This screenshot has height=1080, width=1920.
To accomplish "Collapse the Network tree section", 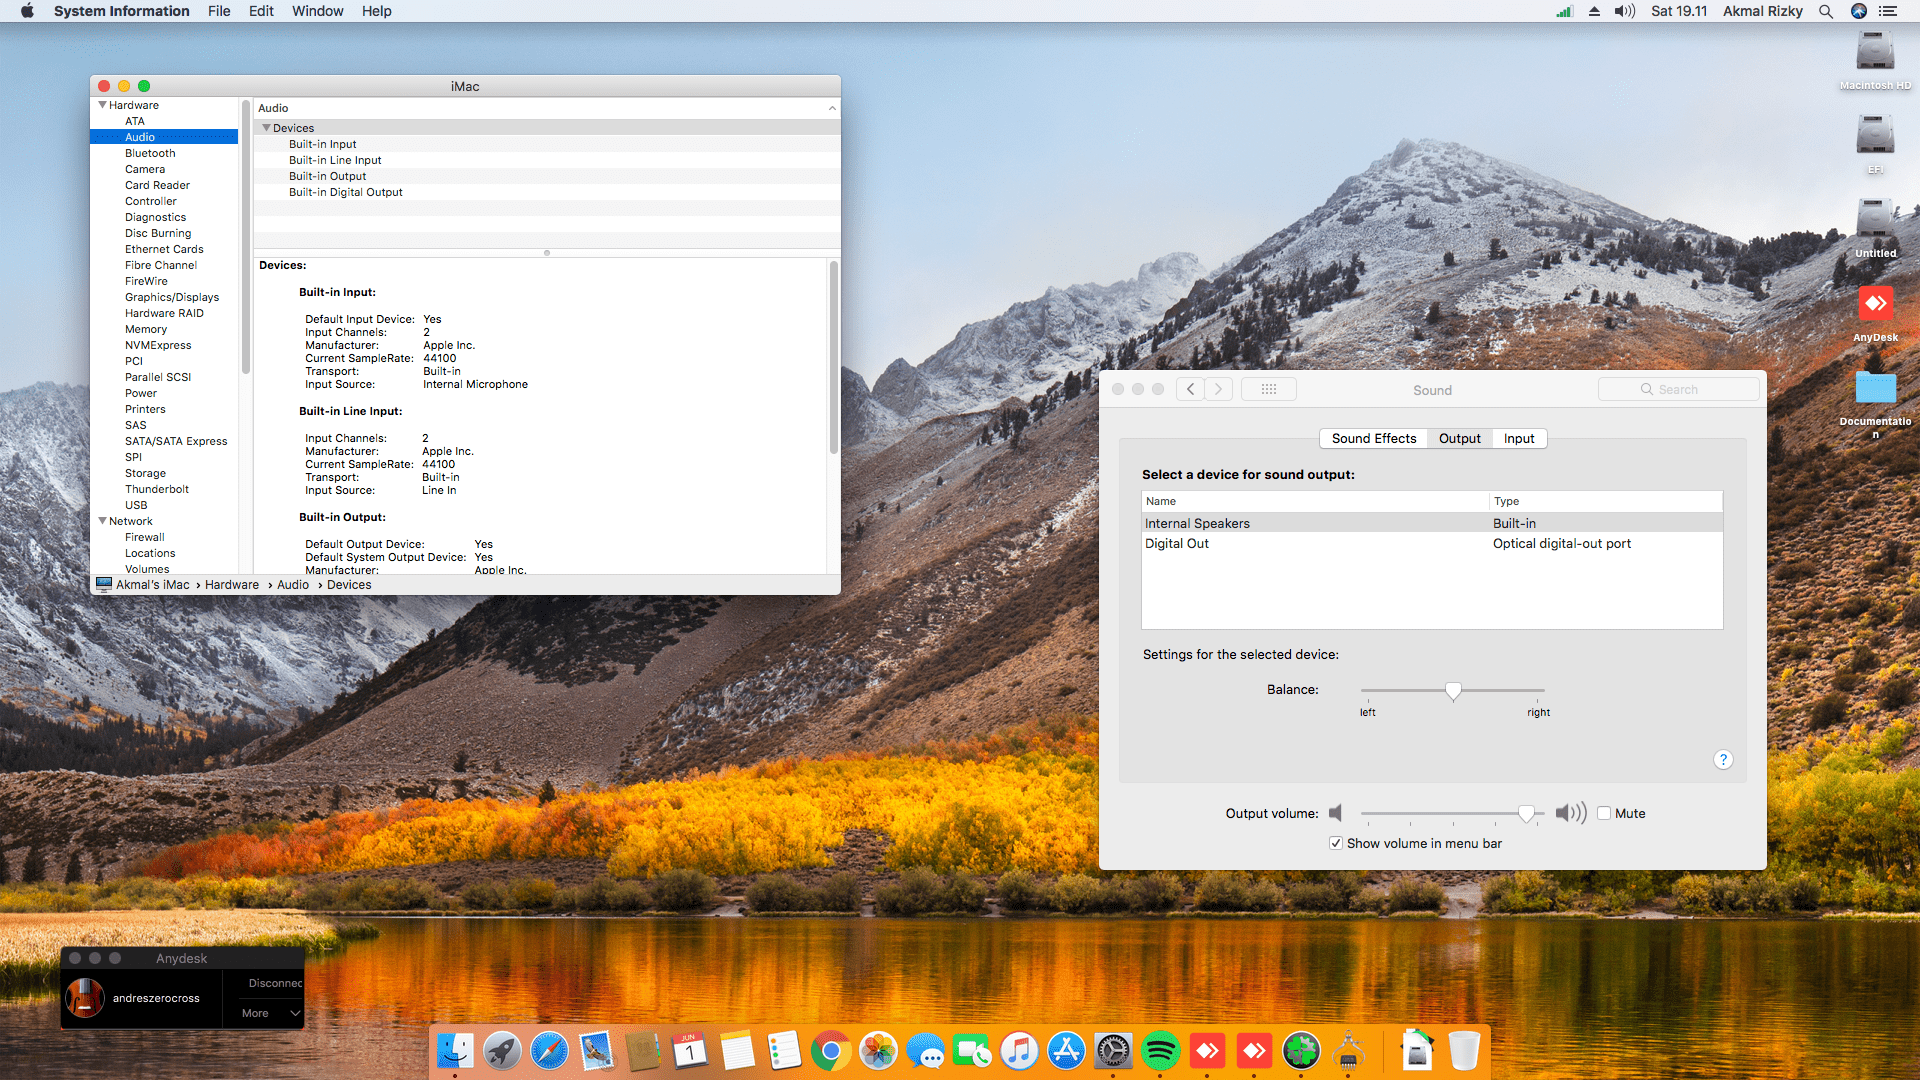I will point(102,521).
